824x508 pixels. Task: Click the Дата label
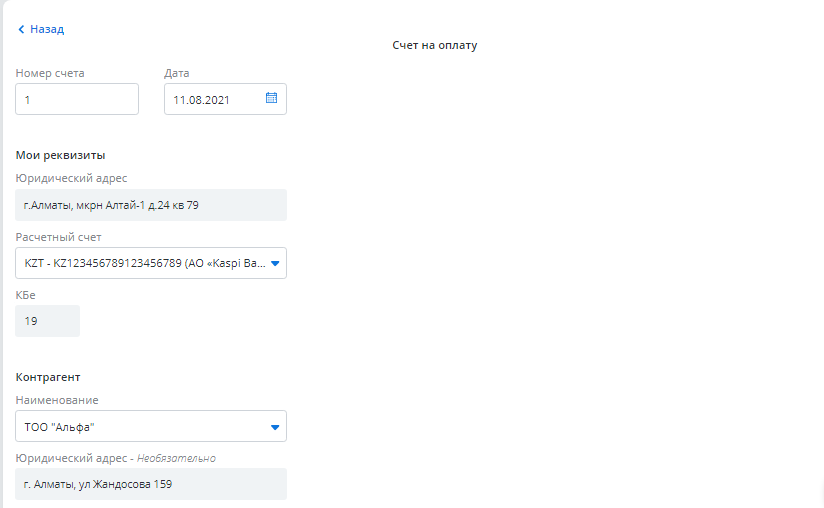coord(177,73)
